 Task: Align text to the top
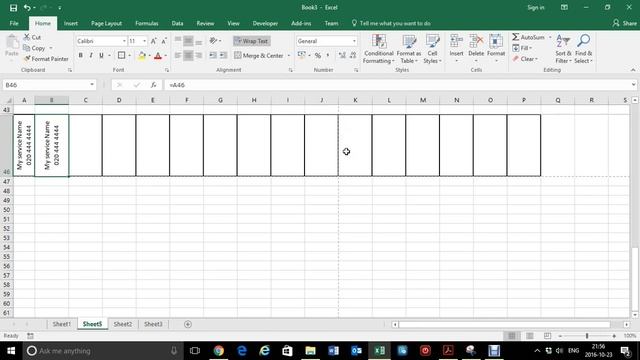(x=178, y=41)
